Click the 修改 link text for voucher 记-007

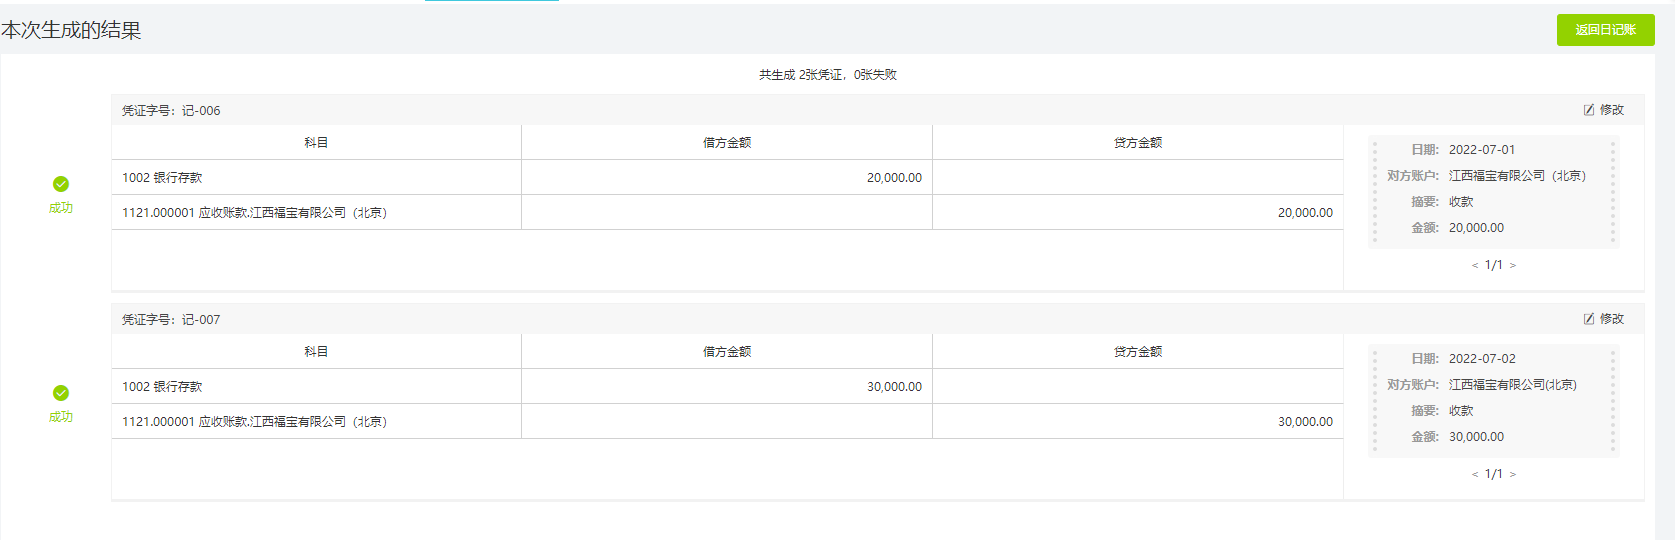pyautogui.click(x=1612, y=319)
